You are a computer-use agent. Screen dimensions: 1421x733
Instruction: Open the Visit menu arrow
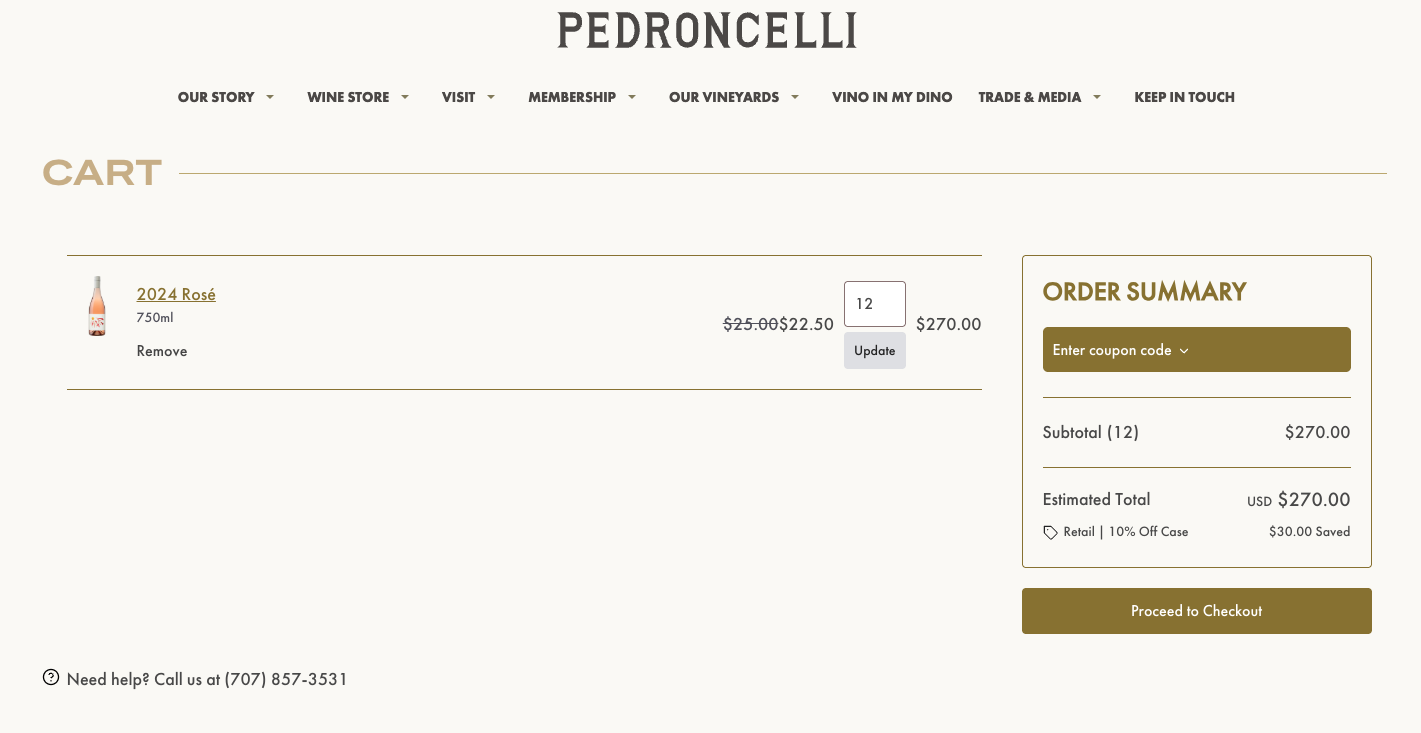pyautogui.click(x=491, y=97)
